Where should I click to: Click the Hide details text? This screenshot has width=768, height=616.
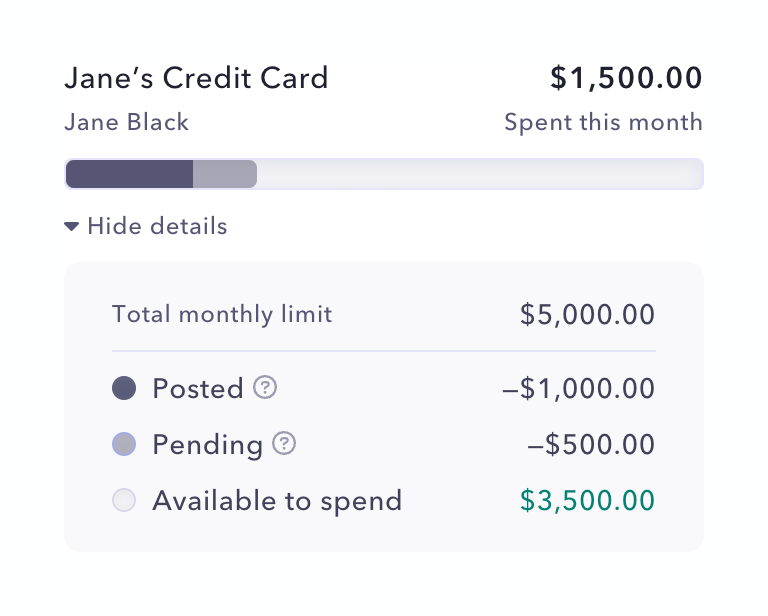[x=157, y=227]
